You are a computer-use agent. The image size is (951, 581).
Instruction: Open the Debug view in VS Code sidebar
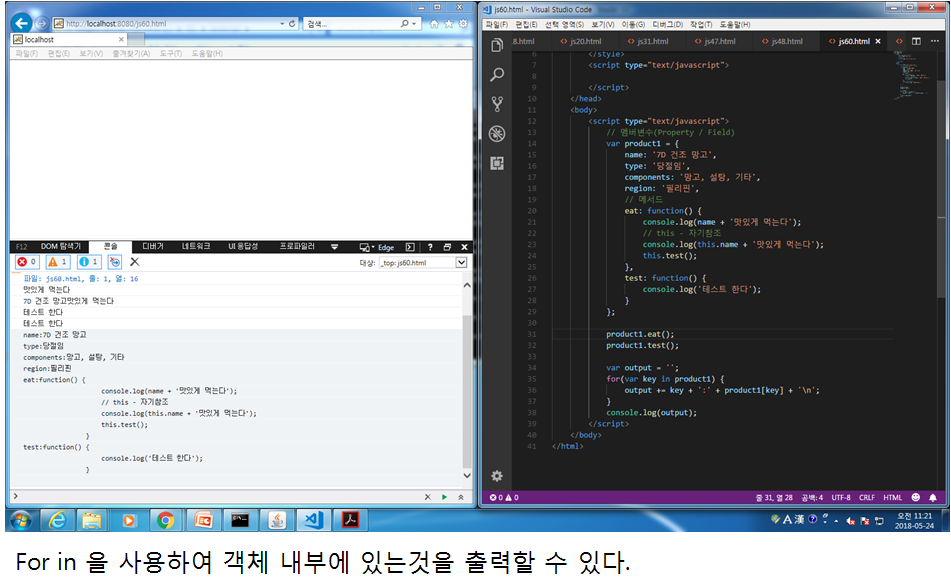click(497, 133)
